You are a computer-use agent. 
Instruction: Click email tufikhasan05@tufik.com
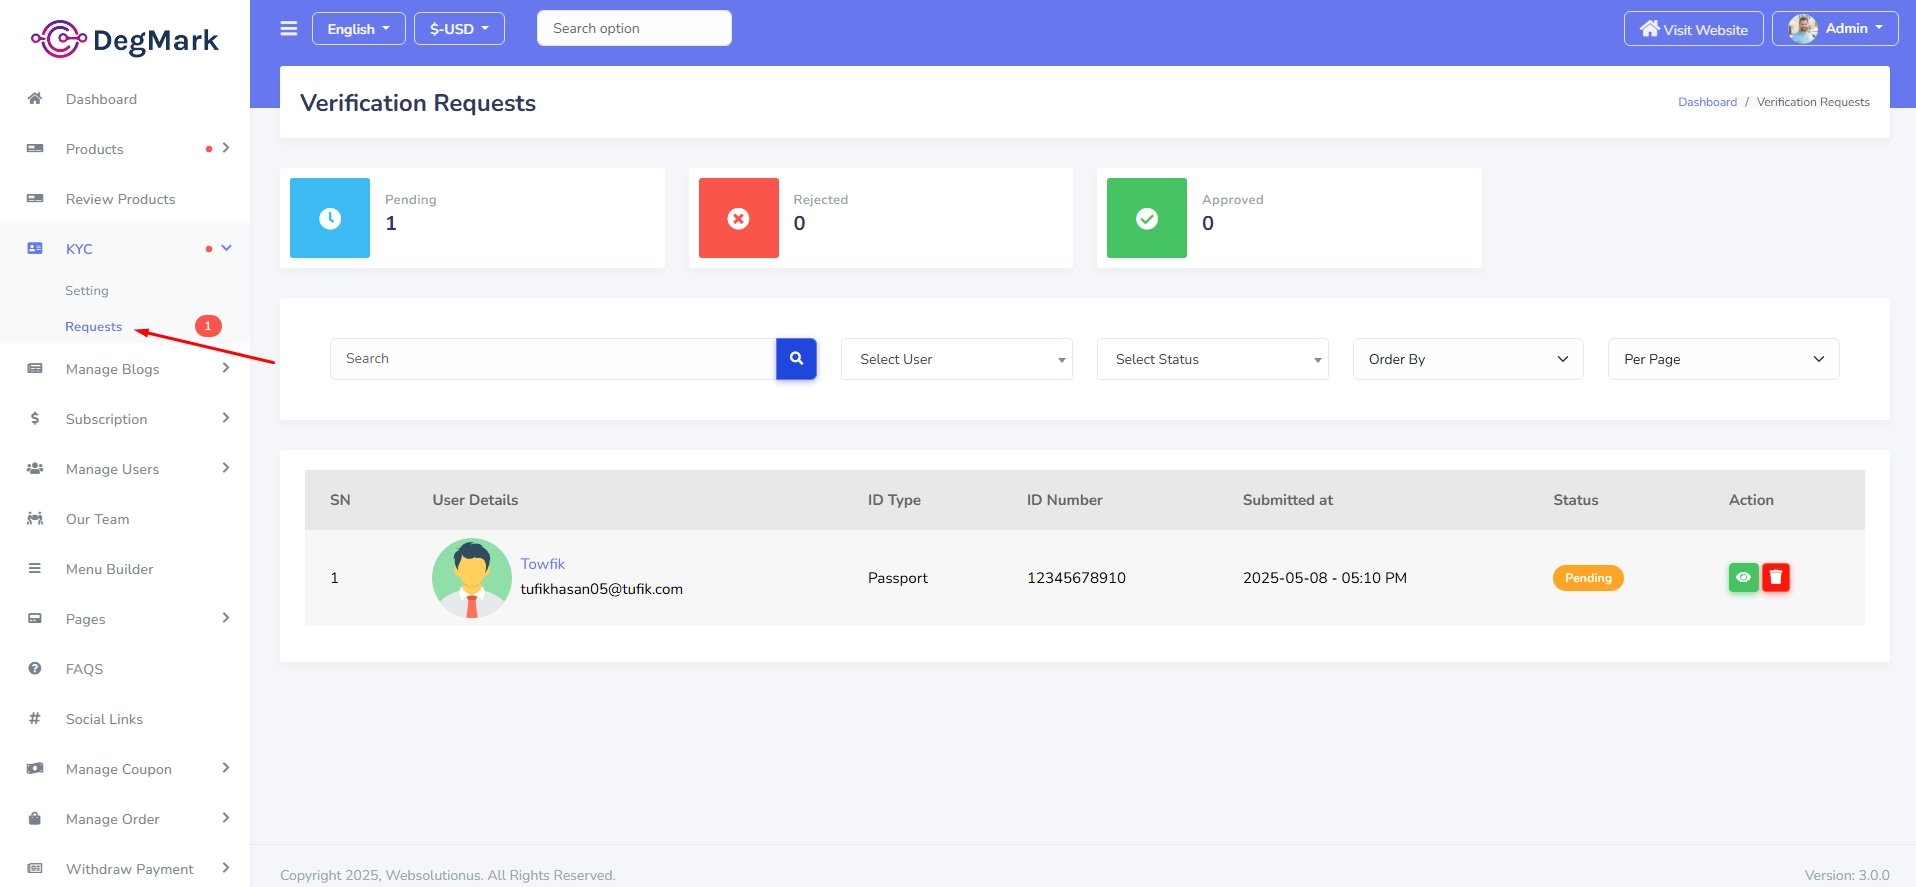click(x=601, y=589)
